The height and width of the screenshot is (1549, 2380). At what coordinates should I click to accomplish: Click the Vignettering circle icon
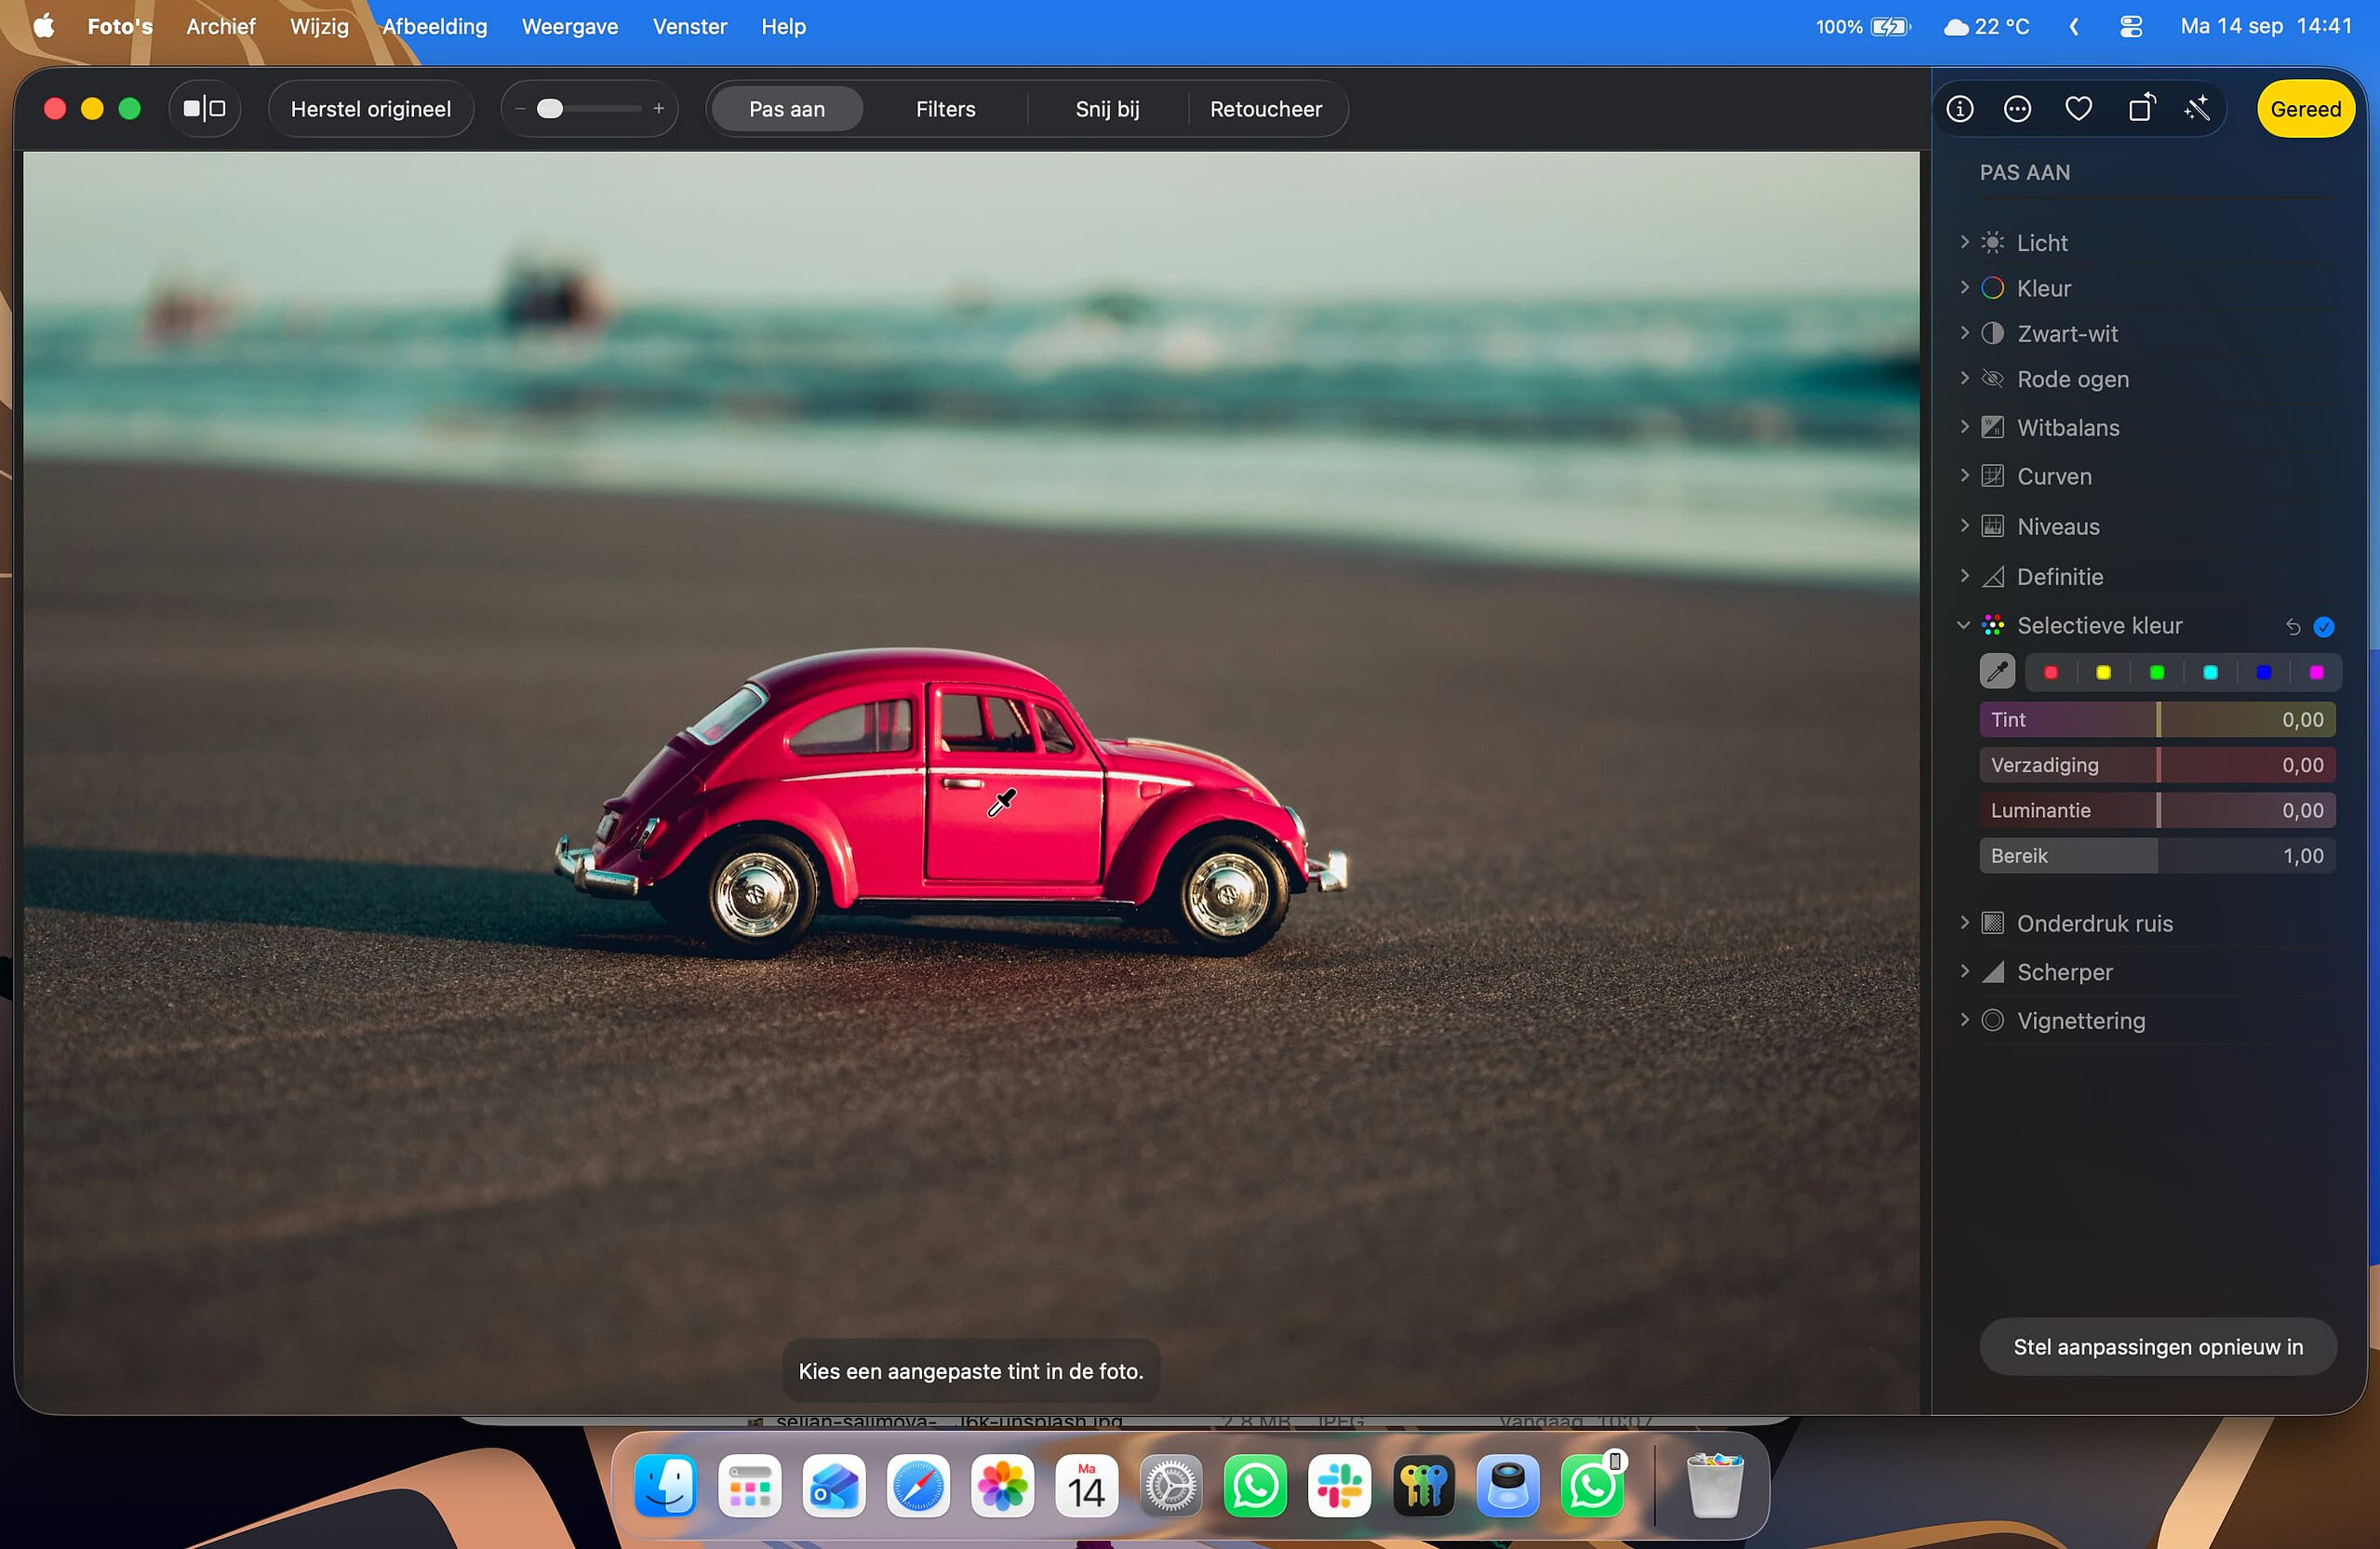(x=1993, y=1020)
